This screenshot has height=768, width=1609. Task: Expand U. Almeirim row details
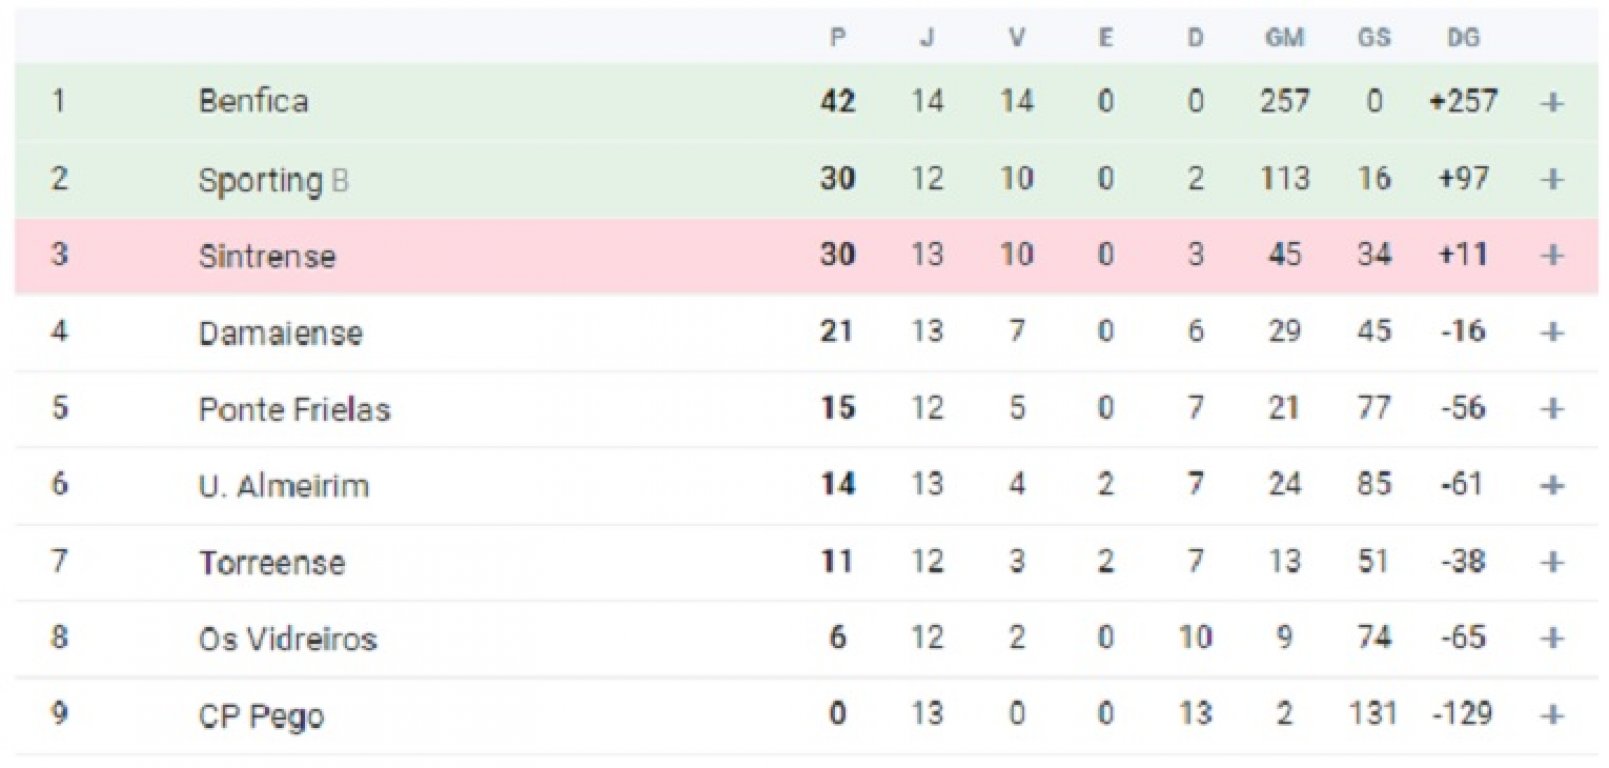click(x=1552, y=486)
